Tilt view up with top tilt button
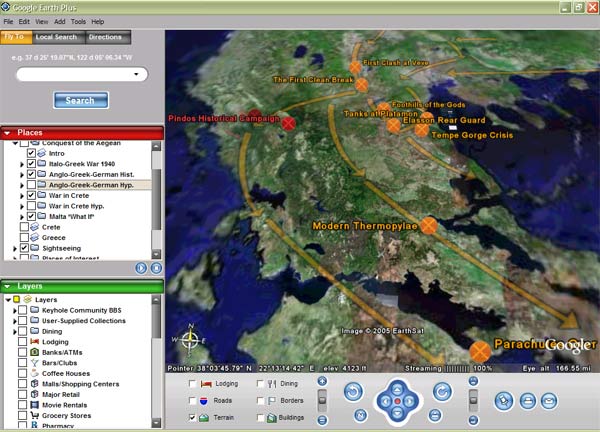Screen dimensions: 600x432 coord(473,381)
